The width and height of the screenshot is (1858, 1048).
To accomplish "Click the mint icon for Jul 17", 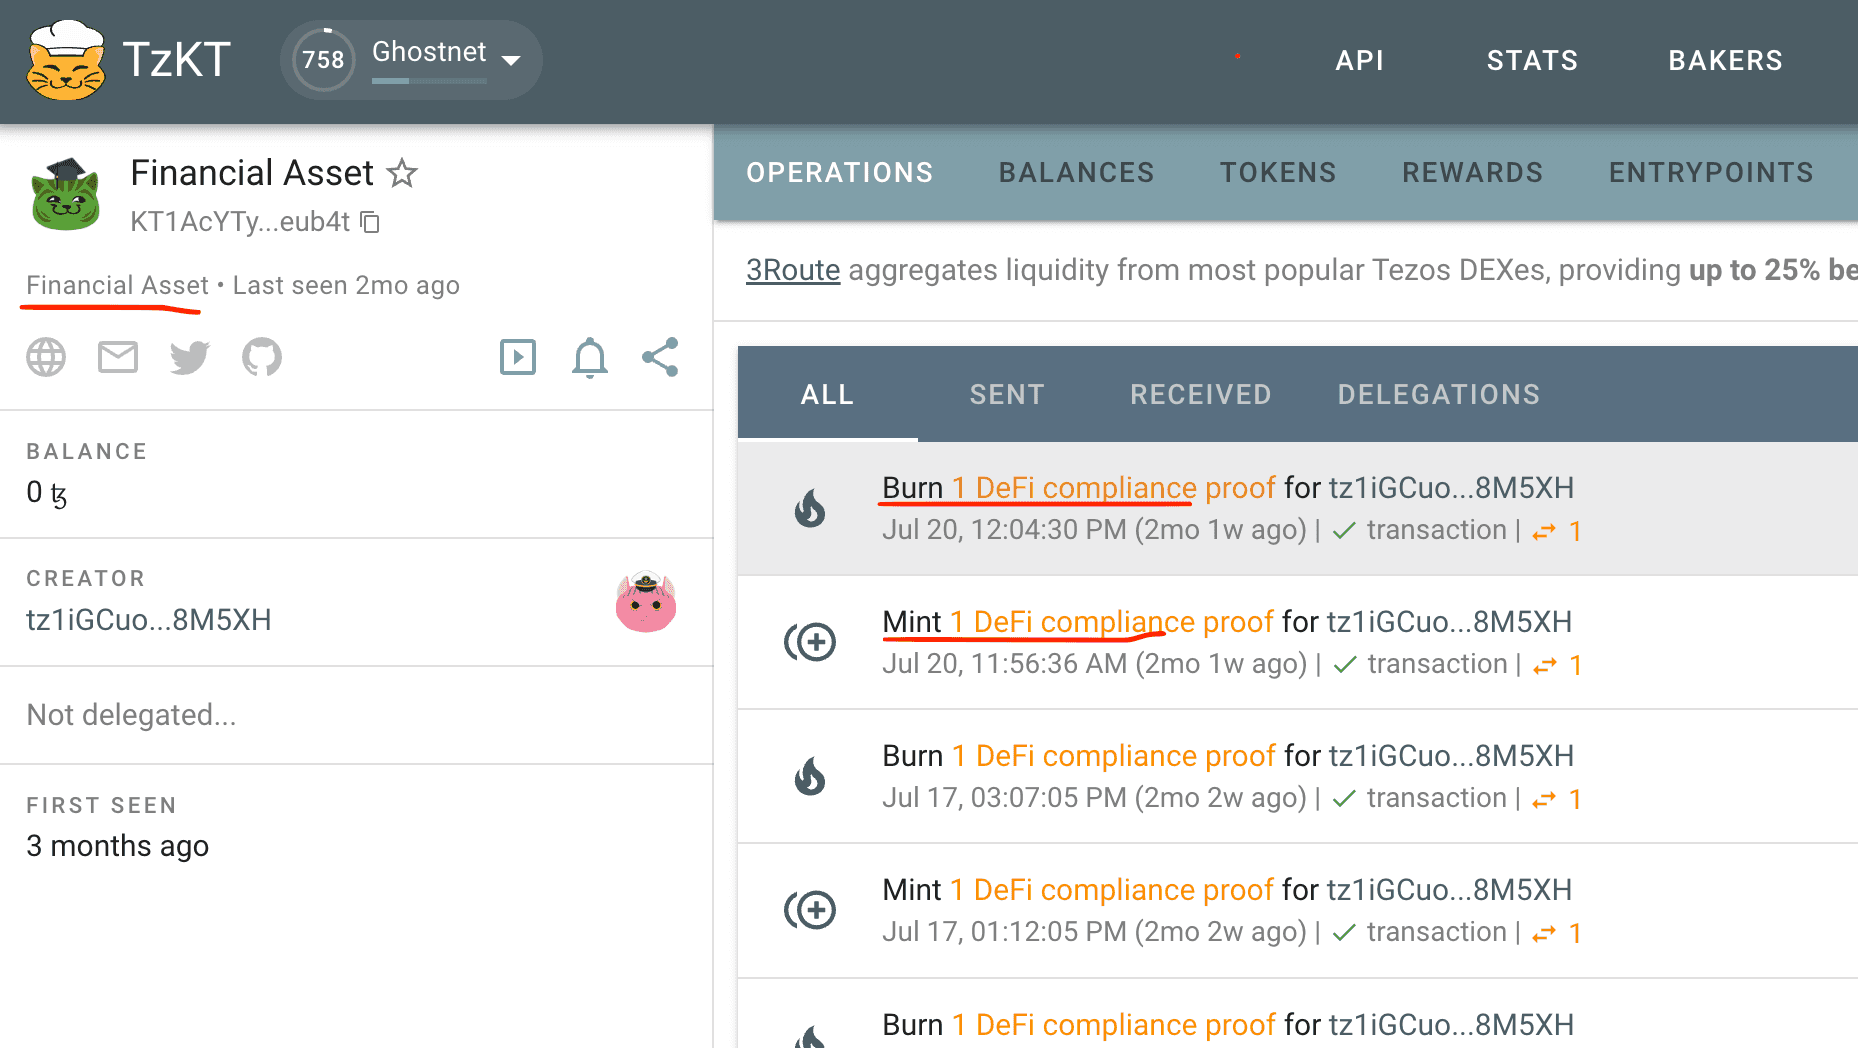I will click(x=810, y=910).
